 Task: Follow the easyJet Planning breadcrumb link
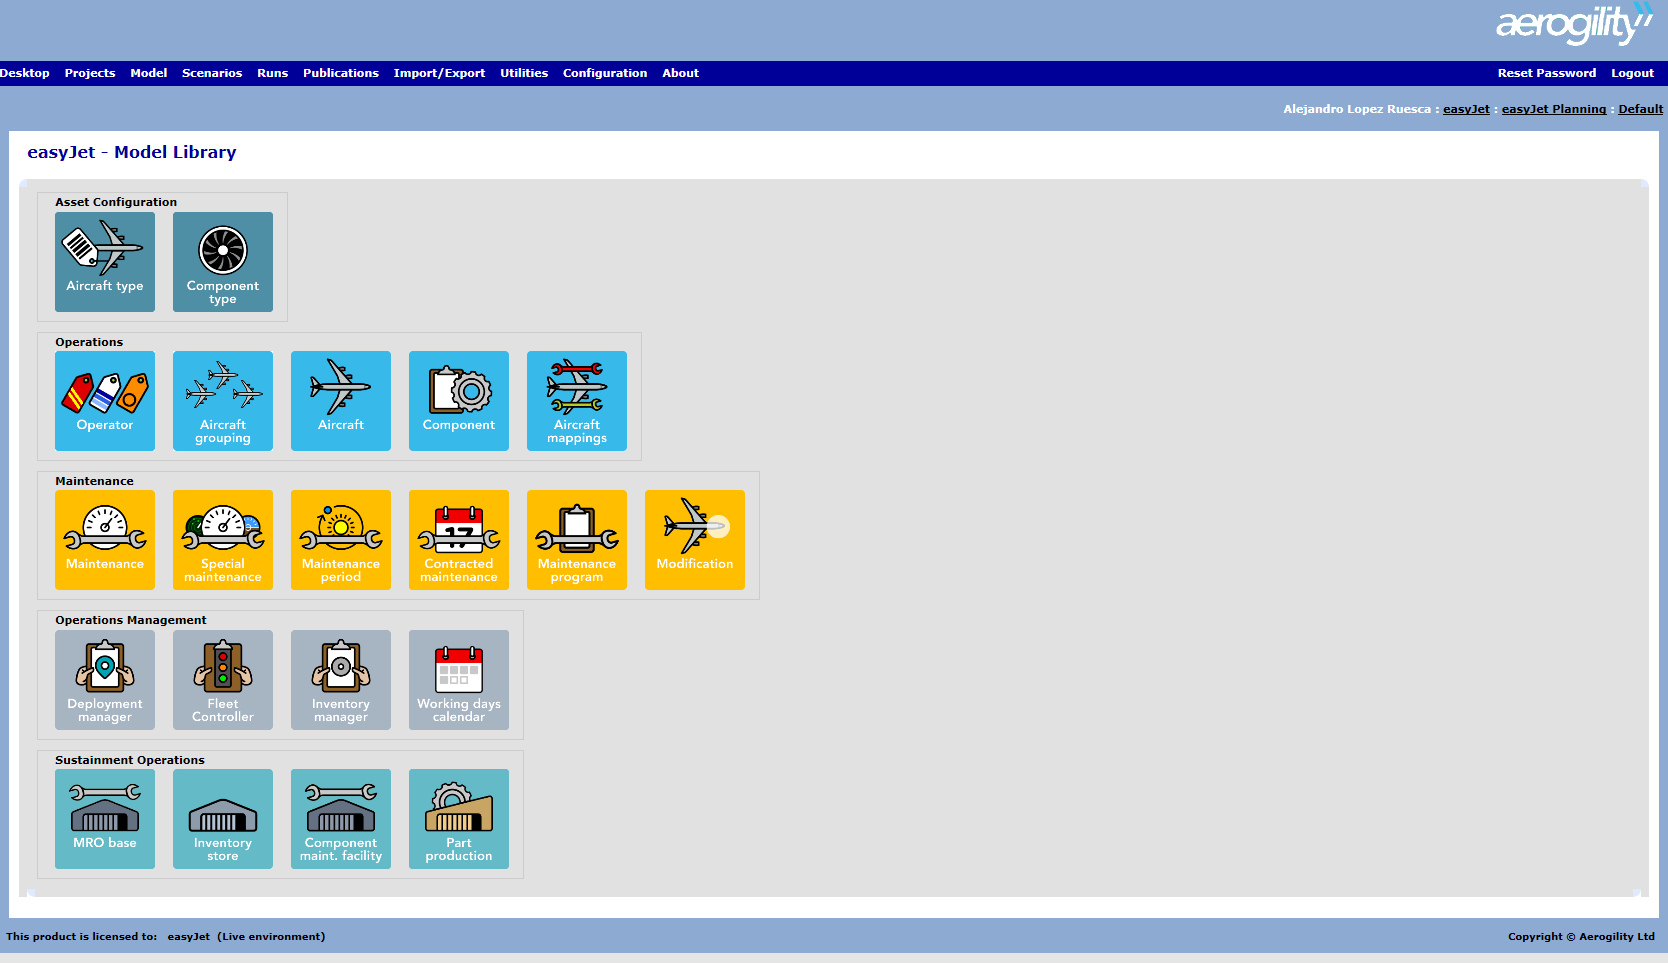point(1553,109)
